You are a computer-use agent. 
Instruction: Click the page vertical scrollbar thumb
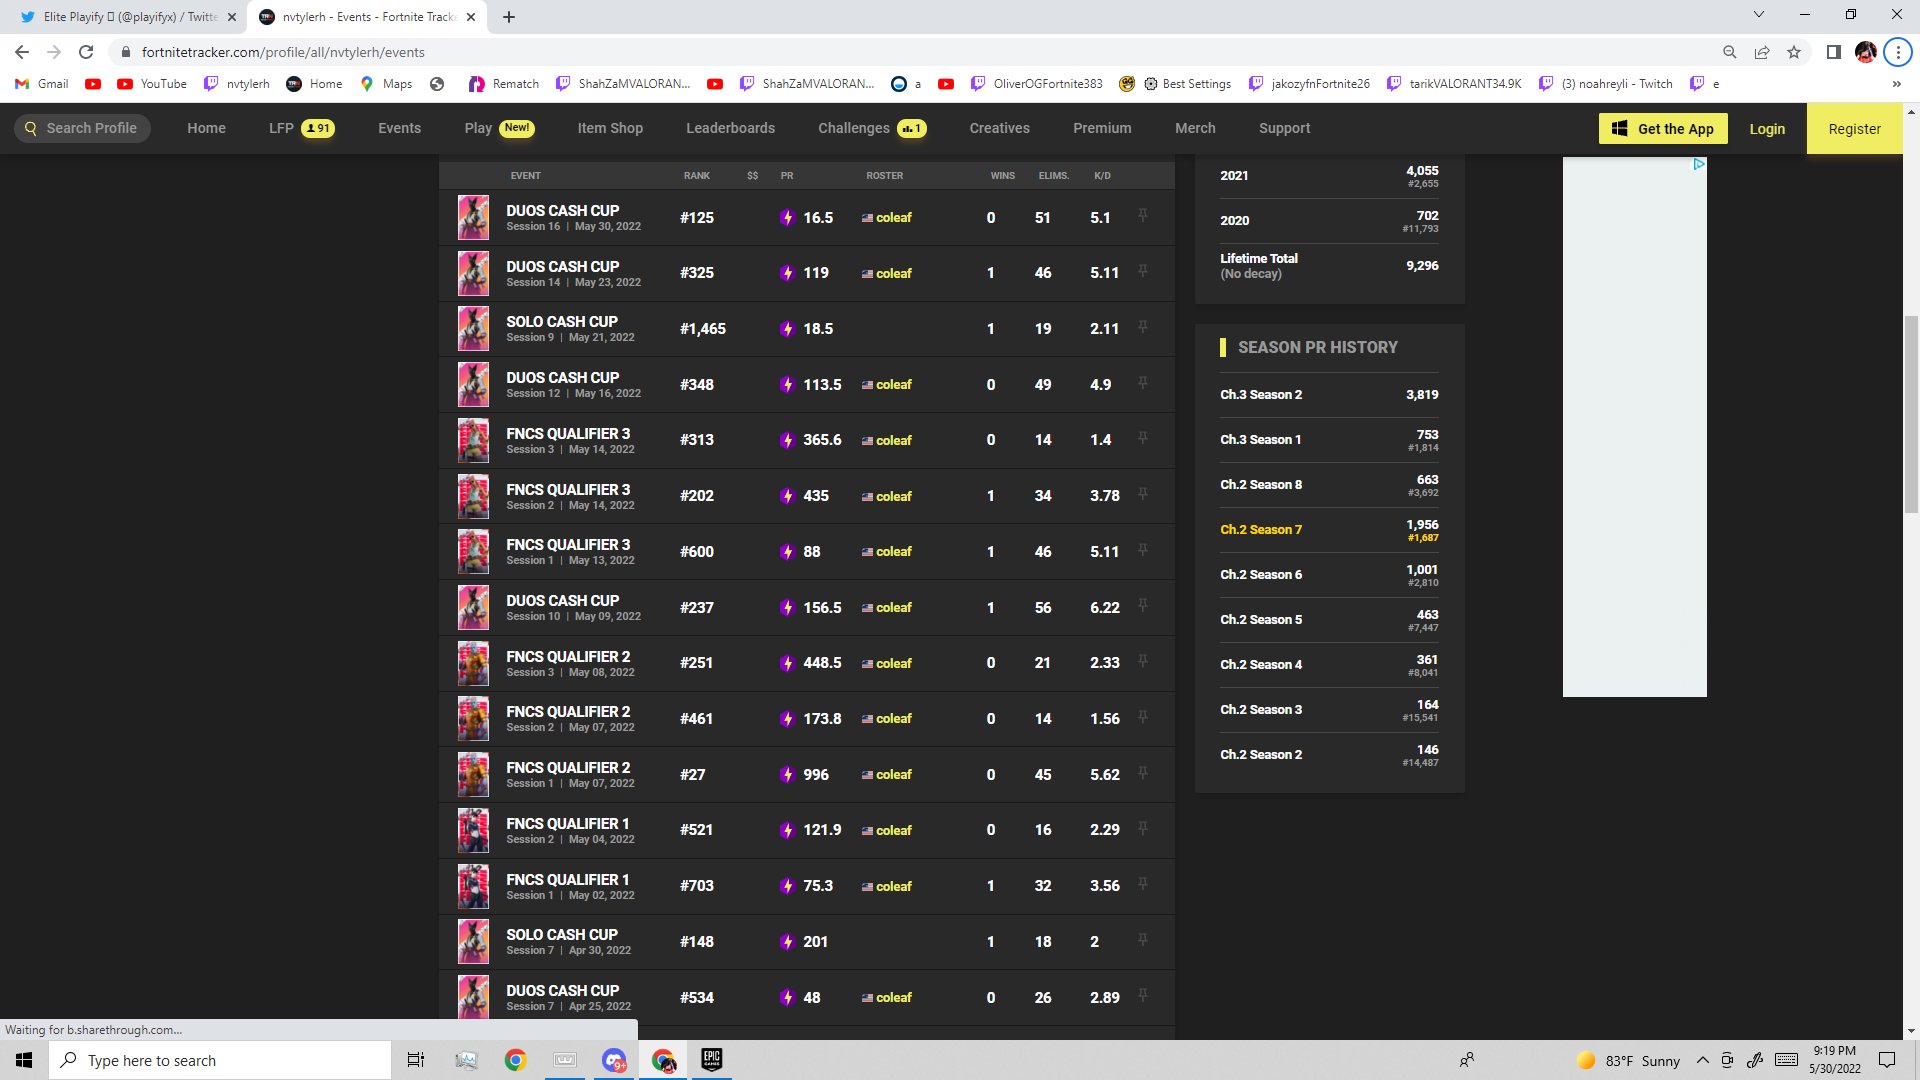(x=1911, y=414)
